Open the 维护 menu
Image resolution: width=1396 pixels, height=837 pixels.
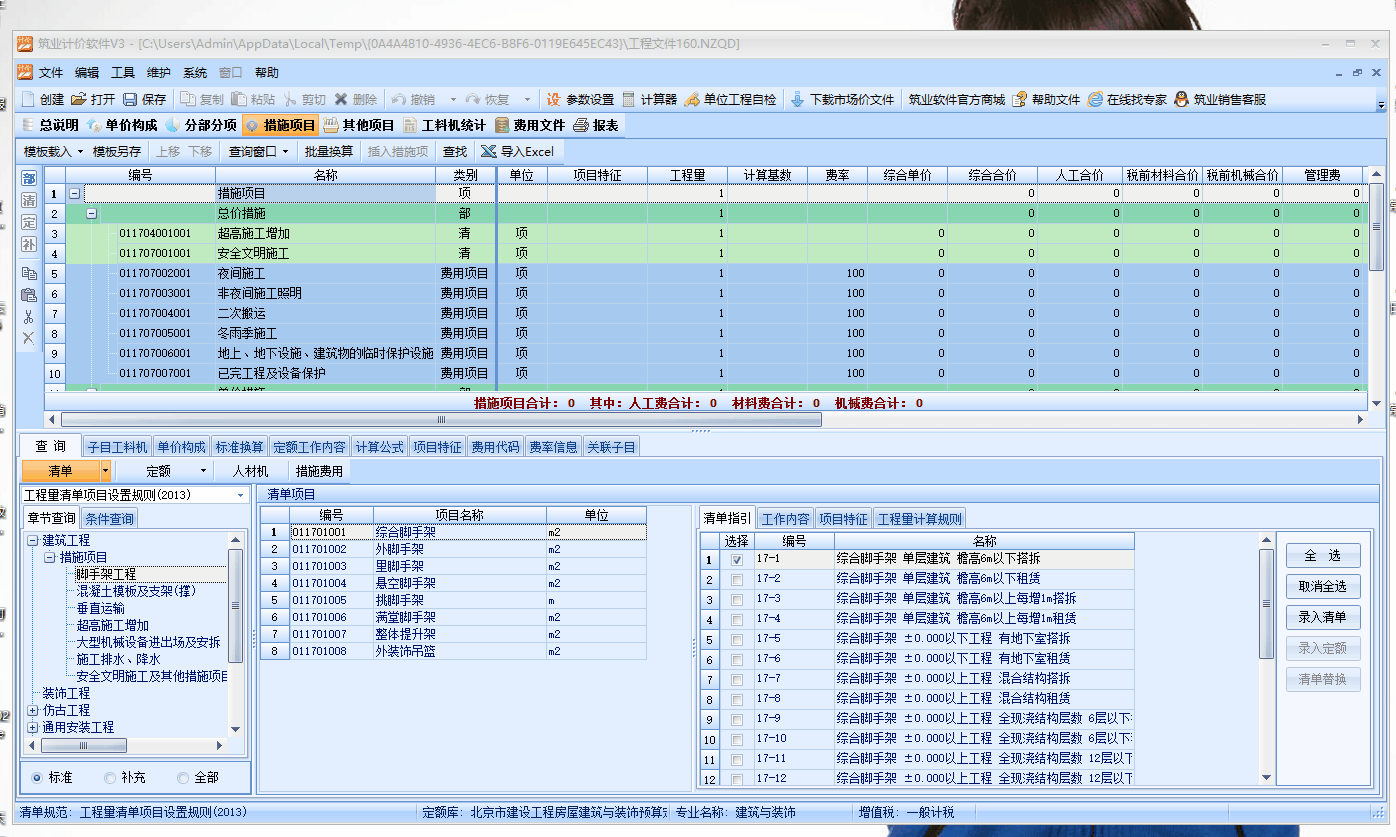(158, 73)
